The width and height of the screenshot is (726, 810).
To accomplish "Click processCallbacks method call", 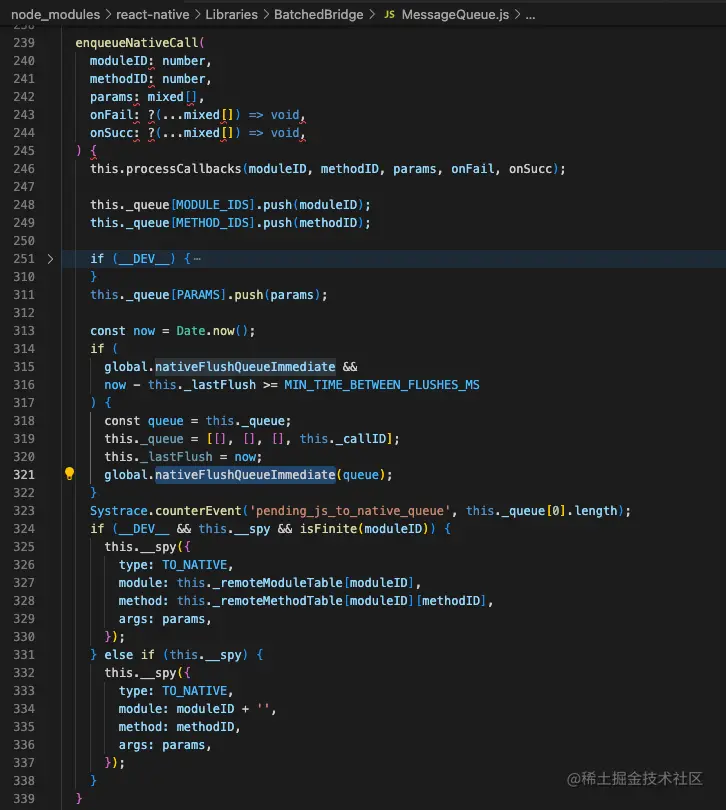I will pos(183,169).
